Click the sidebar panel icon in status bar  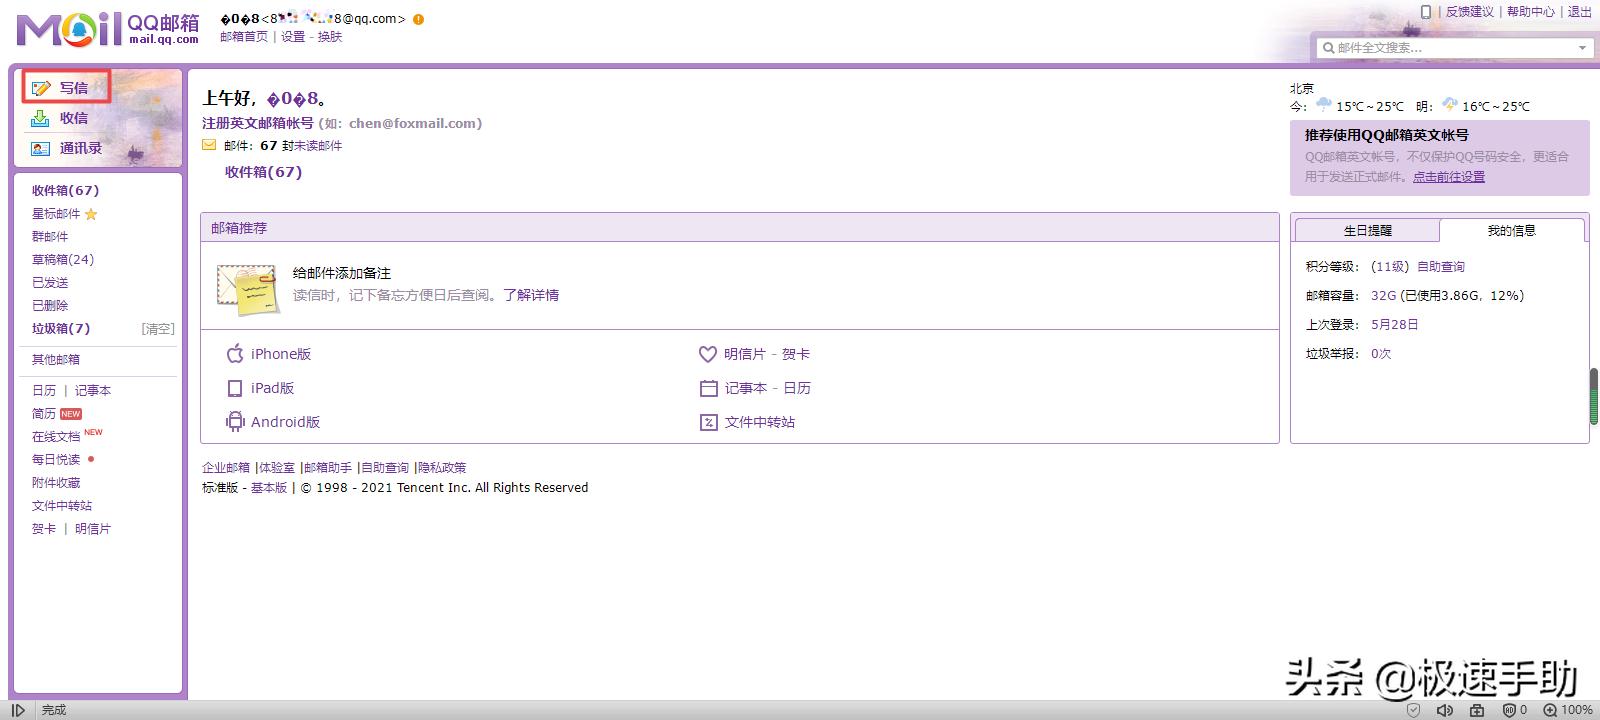click(x=18, y=710)
